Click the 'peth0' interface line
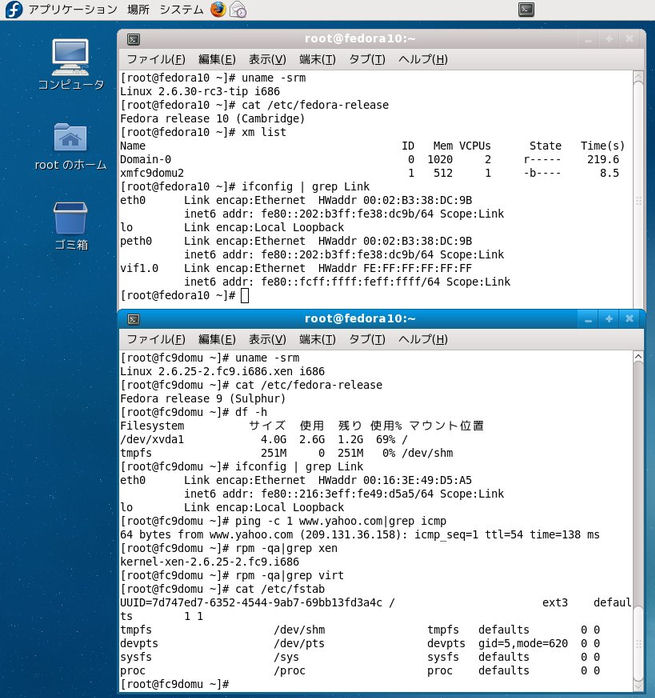Screen dimensions: 655x698 coord(296,241)
